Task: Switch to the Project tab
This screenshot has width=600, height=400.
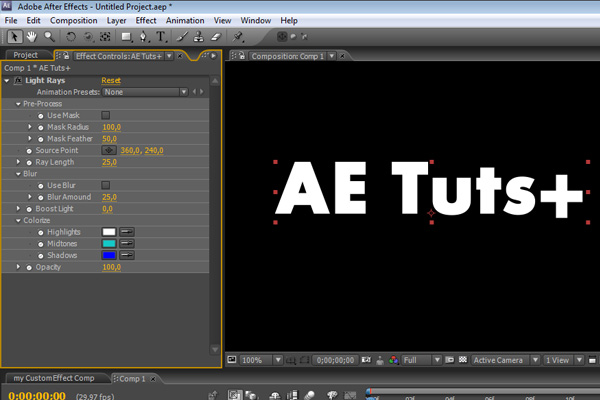Action: [25, 55]
